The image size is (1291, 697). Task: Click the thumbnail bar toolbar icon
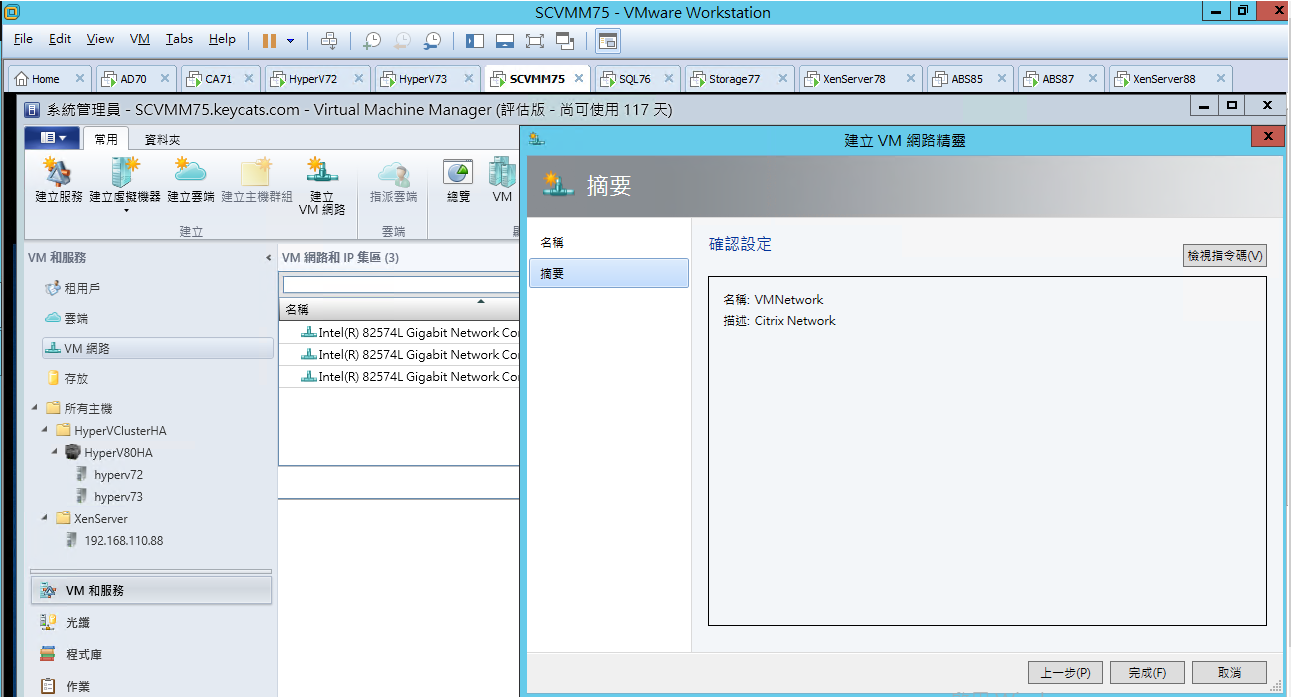coord(505,40)
